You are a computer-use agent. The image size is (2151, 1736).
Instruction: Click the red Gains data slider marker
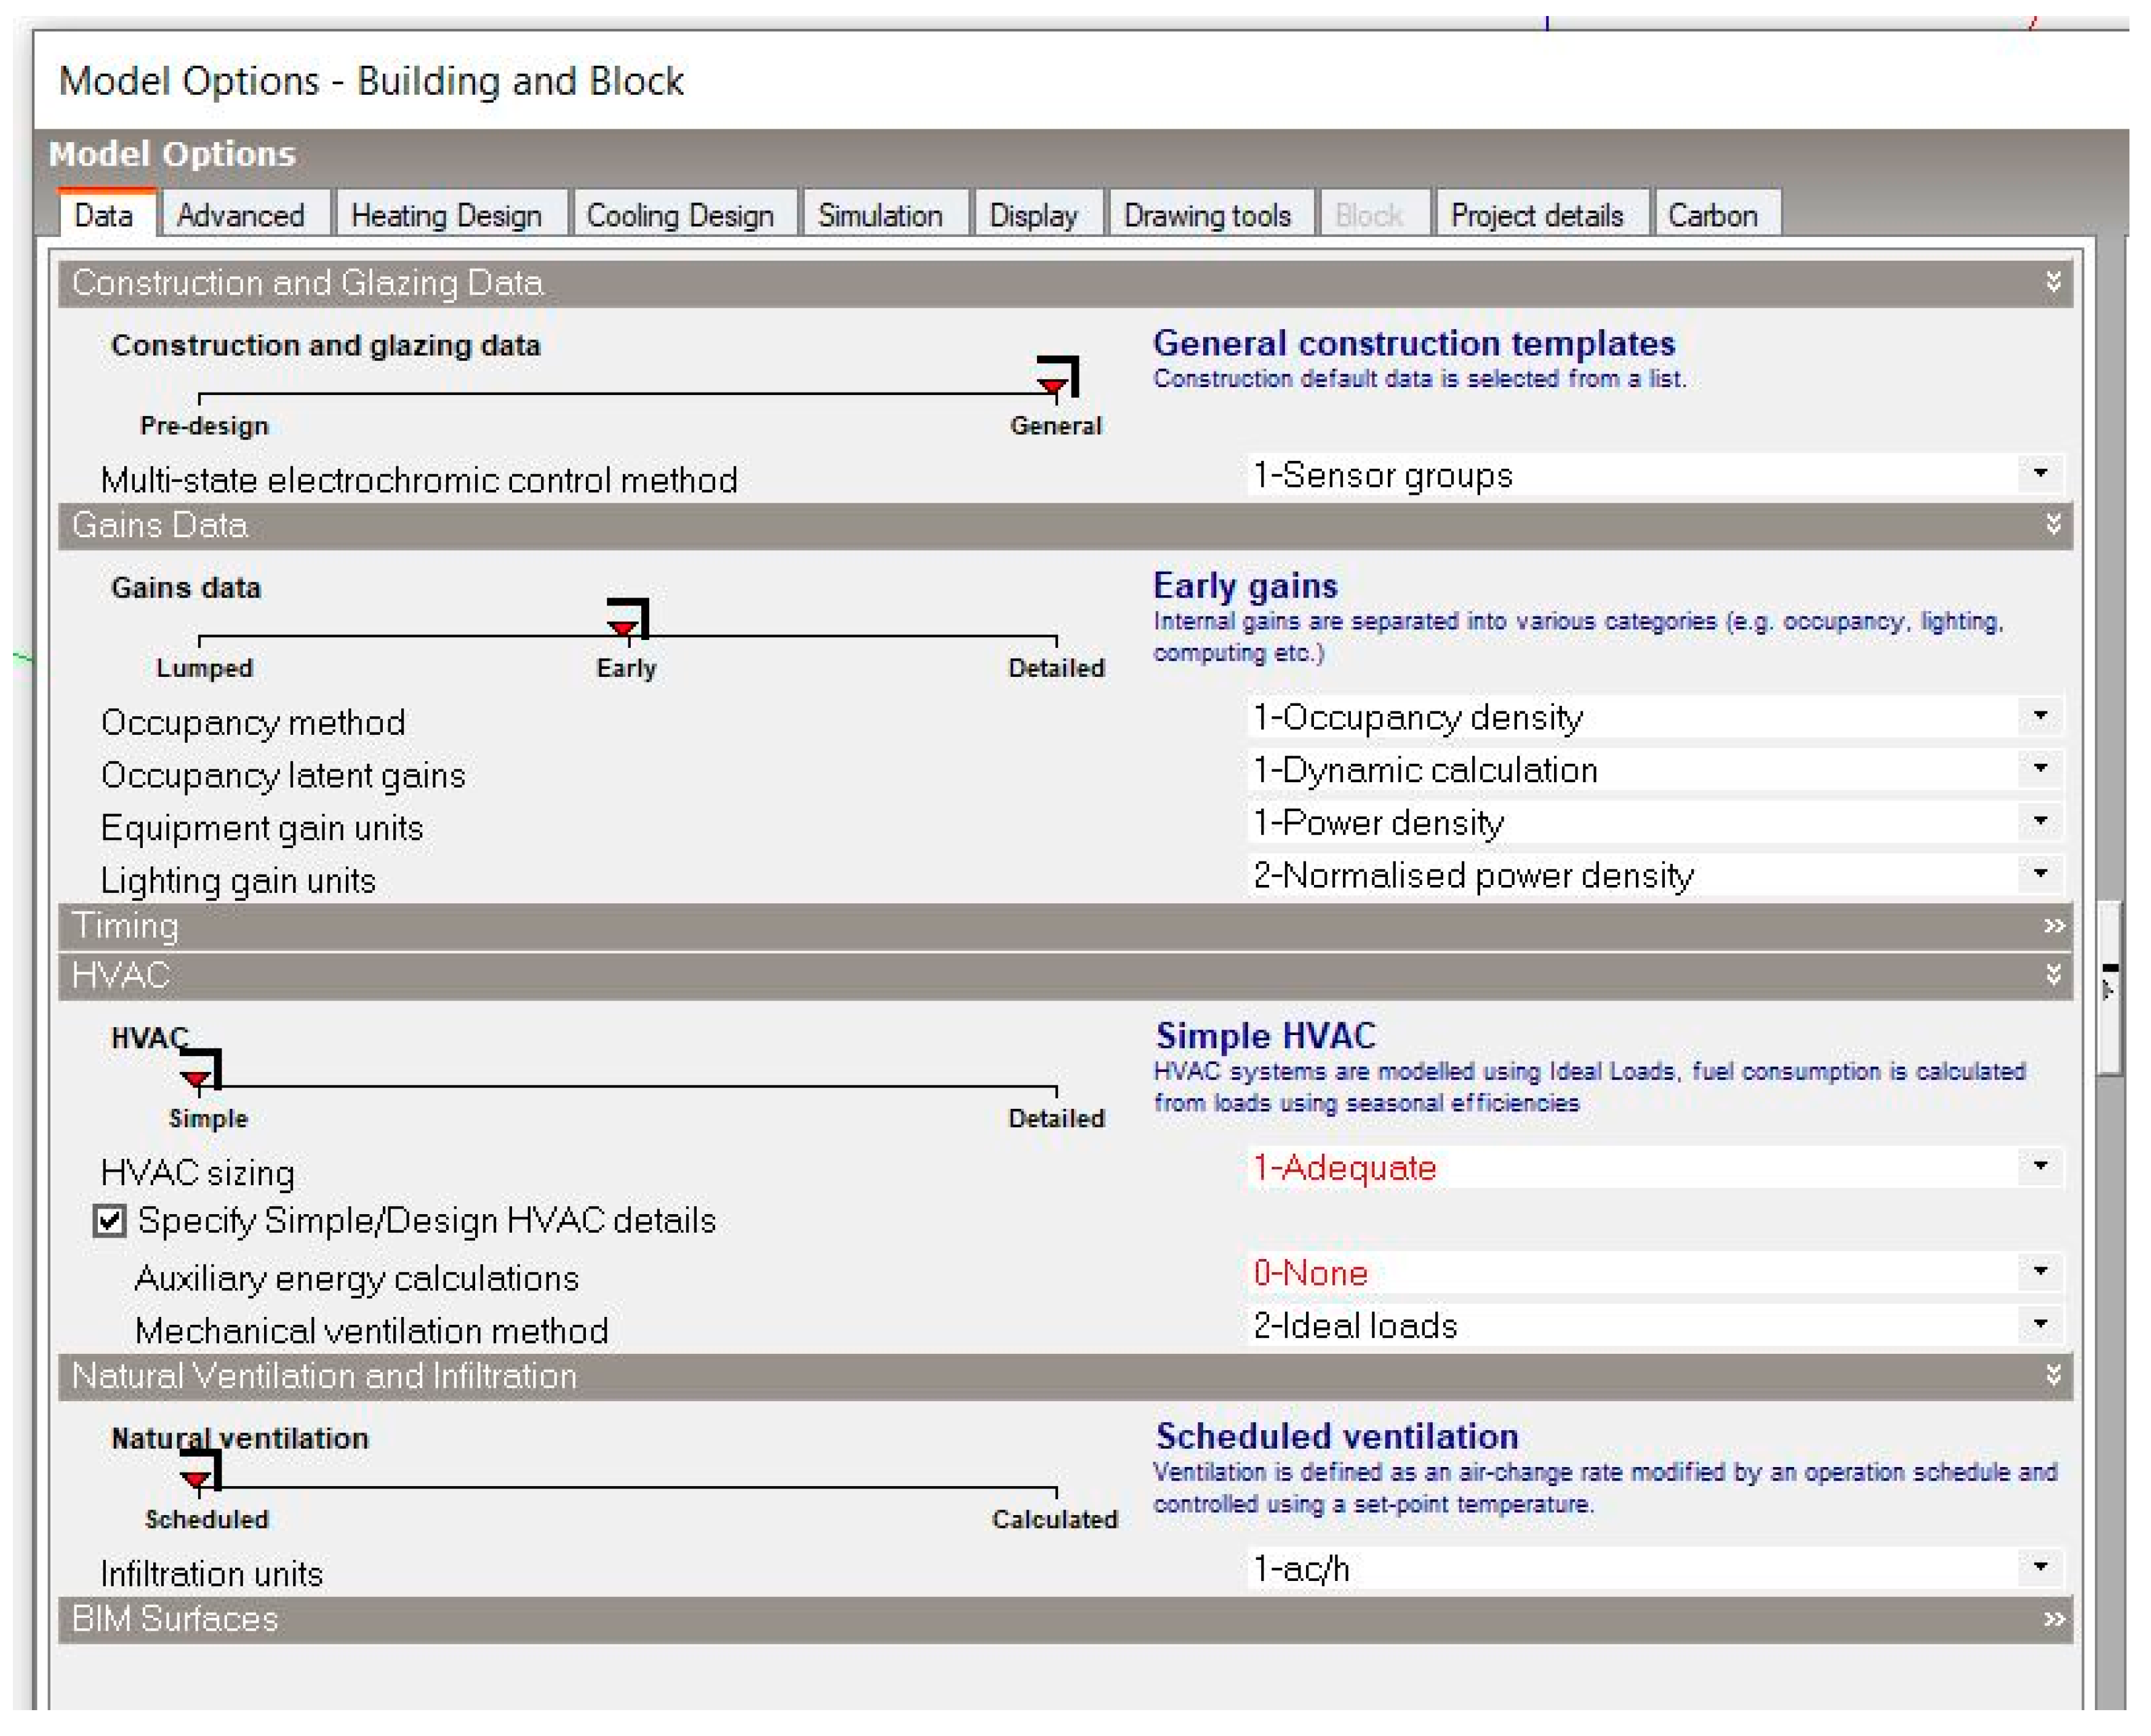point(623,628)
